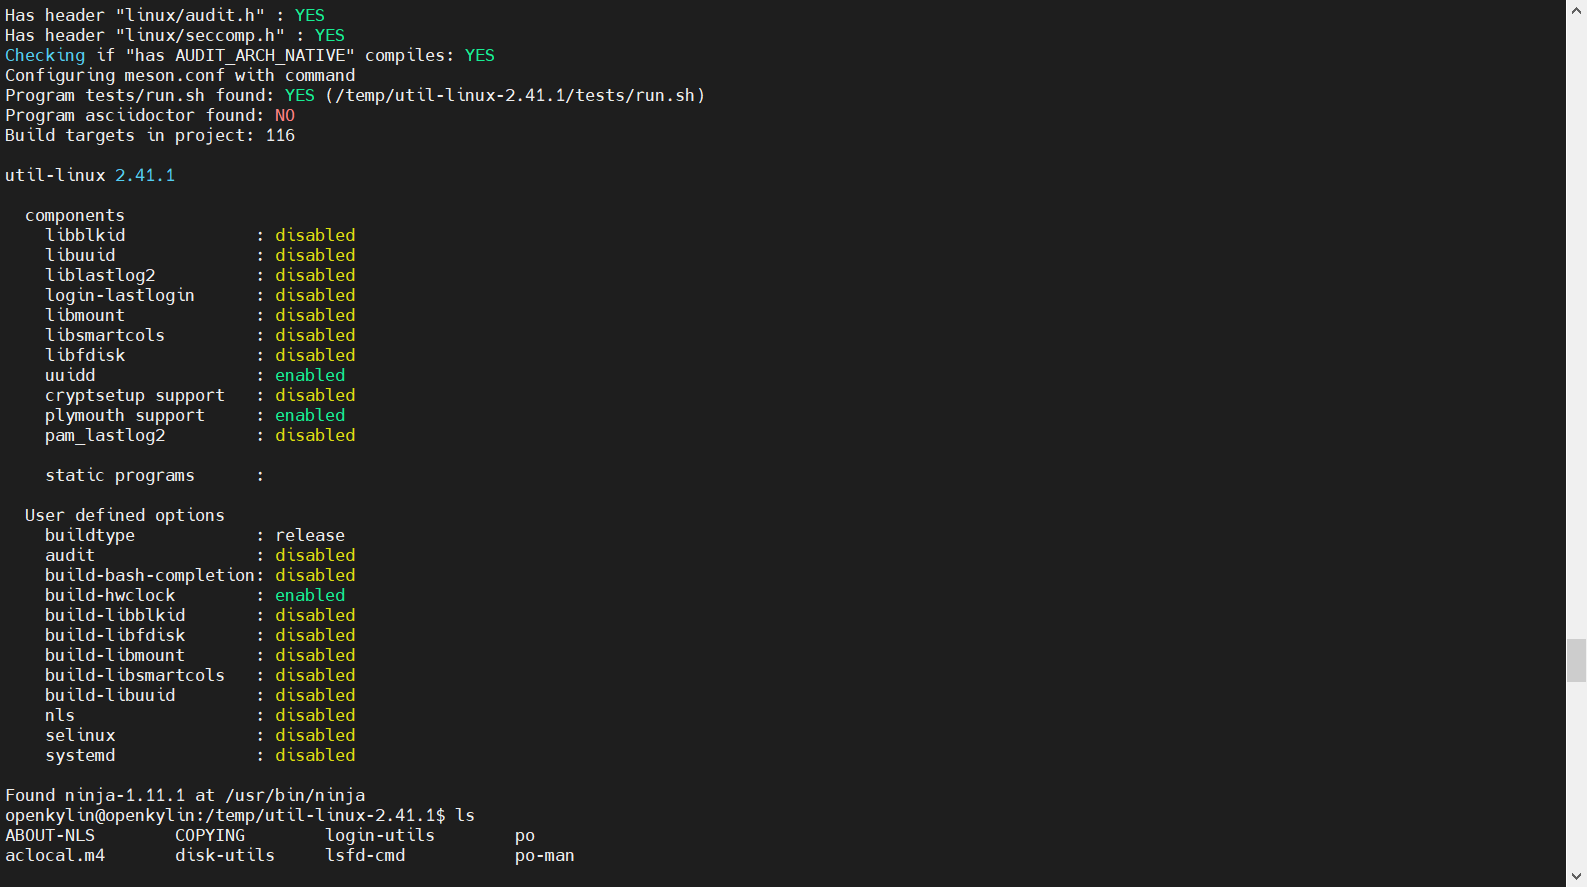1587x887 pixels.
Task: Click the 'login-lastlogin' component row
Action: (200, 295)
